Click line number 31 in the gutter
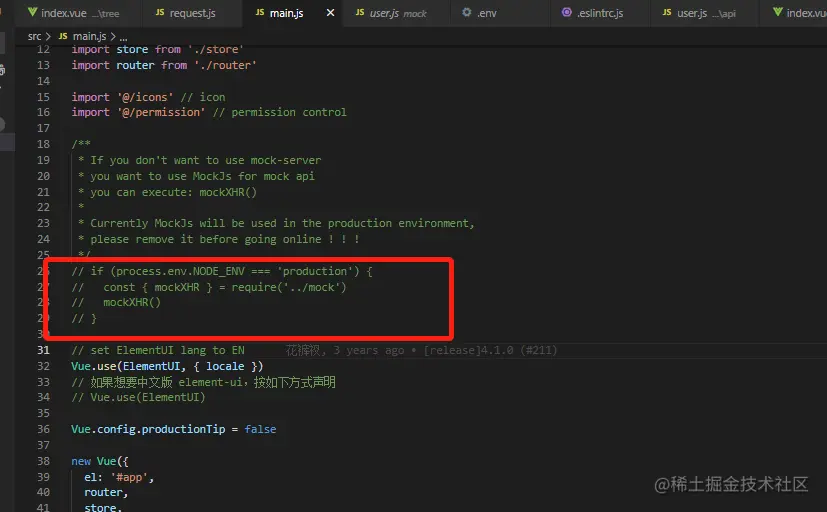This screenshot has width=827, height=512. tap(43, 350)
